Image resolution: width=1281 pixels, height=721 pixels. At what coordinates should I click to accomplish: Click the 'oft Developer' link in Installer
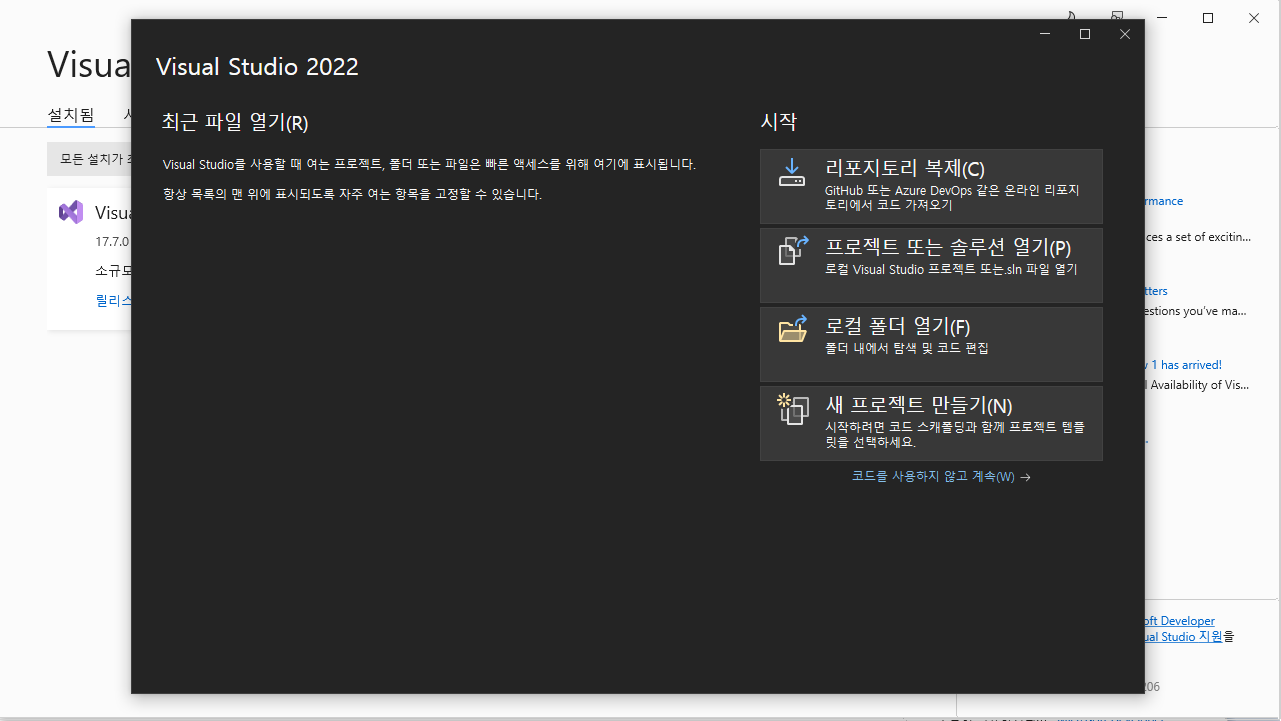[x=1180, y=621]
